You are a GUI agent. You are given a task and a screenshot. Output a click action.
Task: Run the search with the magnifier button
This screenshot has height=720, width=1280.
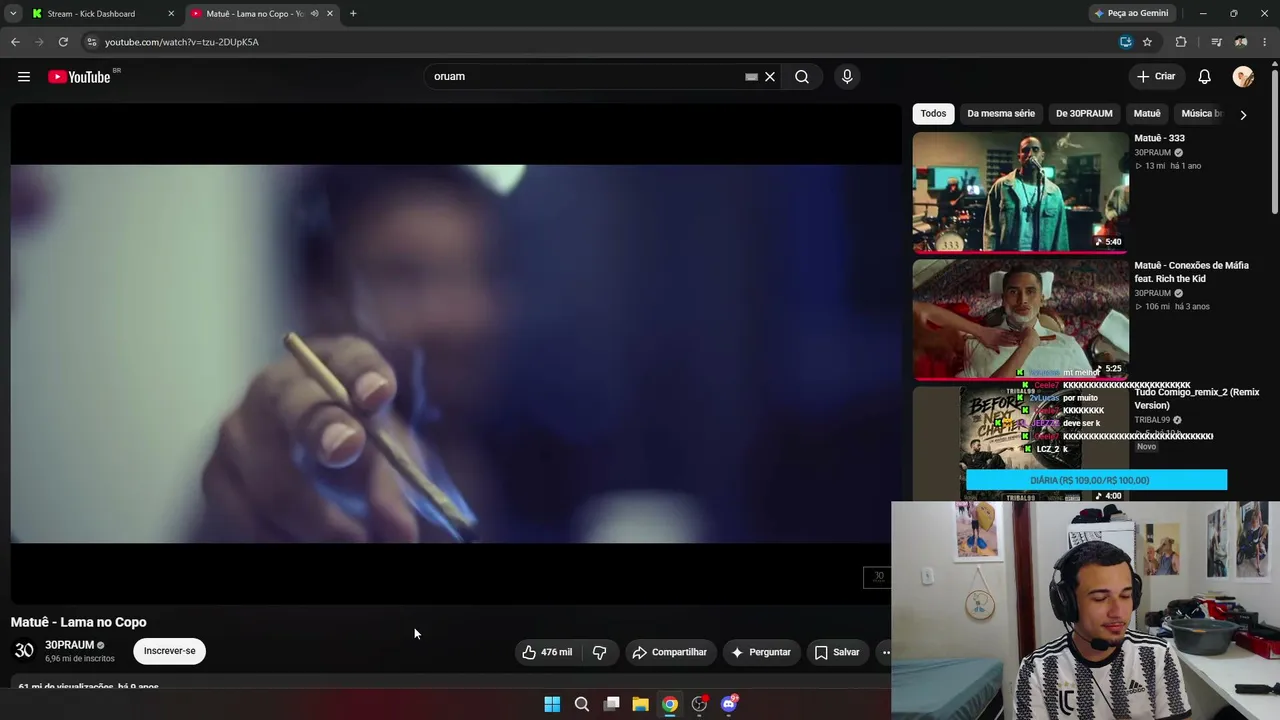click(802, 77)
